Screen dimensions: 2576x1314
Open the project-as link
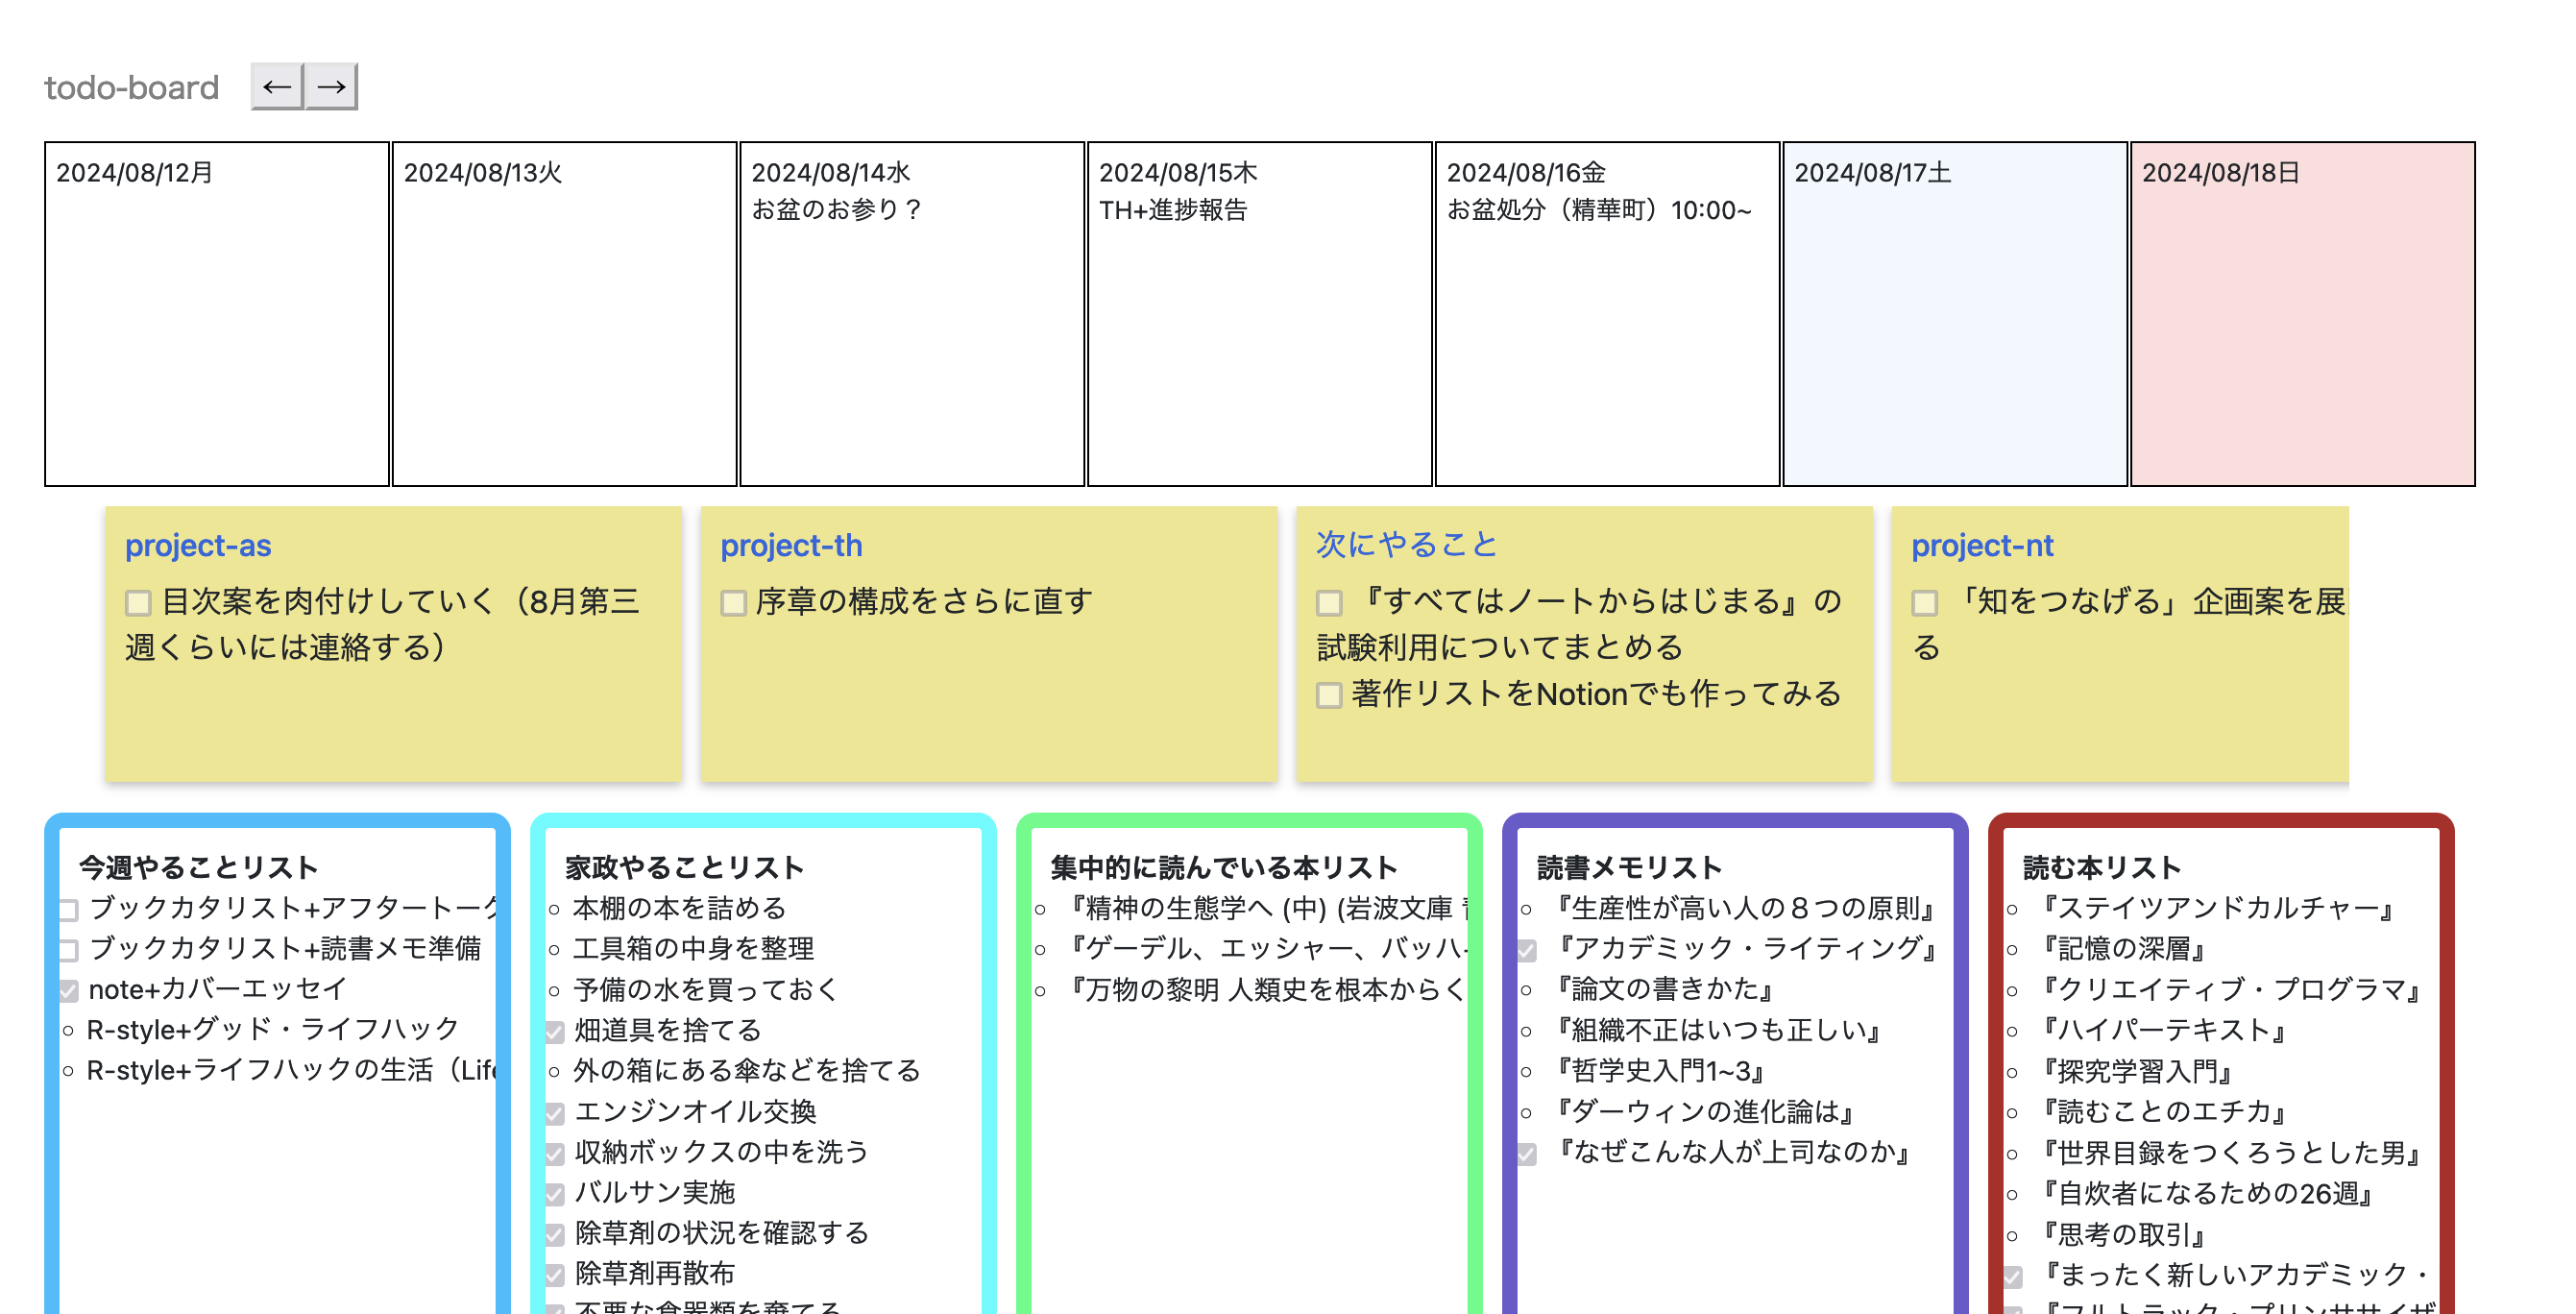pyautogui.click(x=198, y=546)
